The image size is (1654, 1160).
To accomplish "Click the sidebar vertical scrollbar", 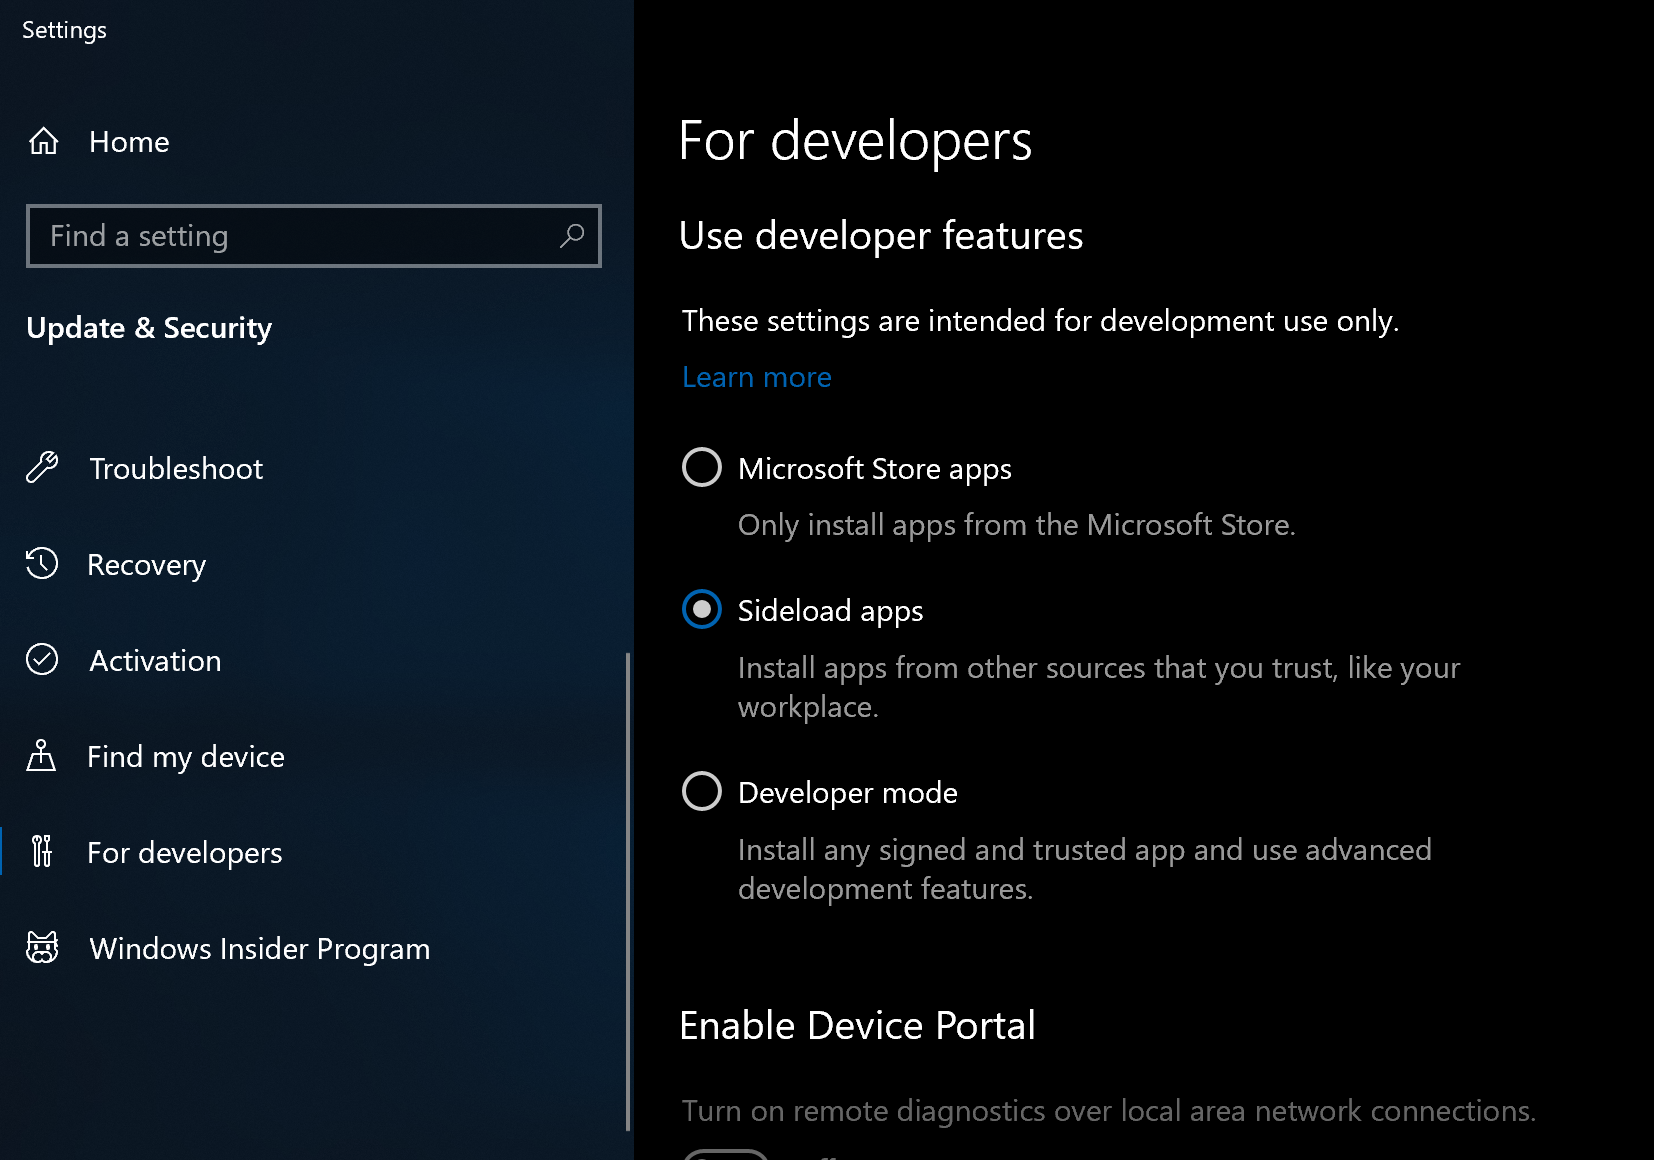I will click(628, 890).
